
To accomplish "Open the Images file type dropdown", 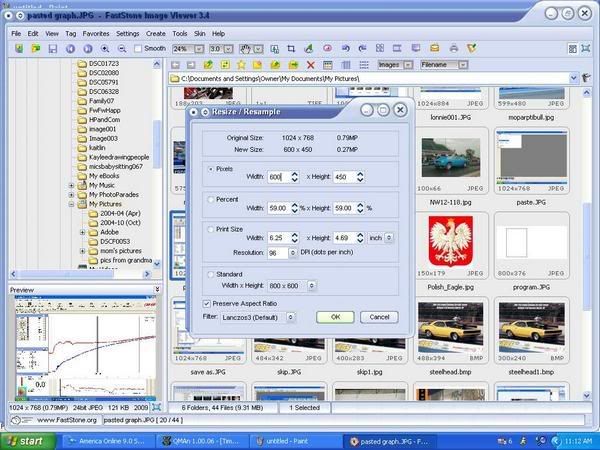I will (x=408, y=65).
